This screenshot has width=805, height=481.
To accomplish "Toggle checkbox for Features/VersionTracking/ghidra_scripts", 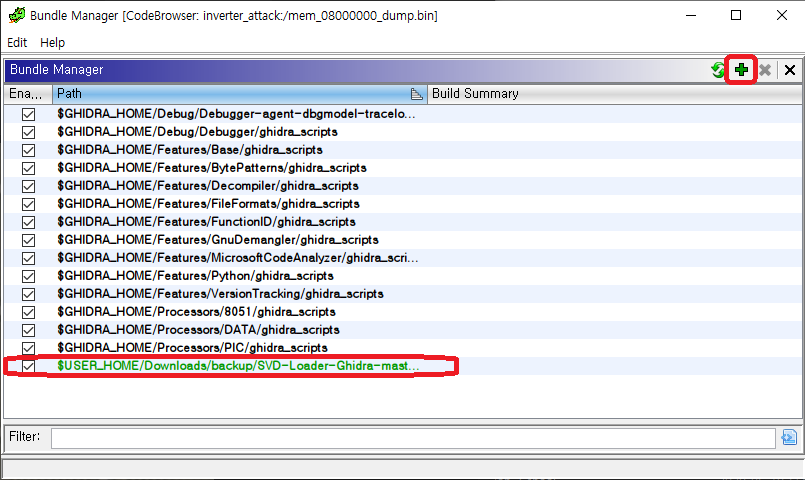I will point(28,294).
